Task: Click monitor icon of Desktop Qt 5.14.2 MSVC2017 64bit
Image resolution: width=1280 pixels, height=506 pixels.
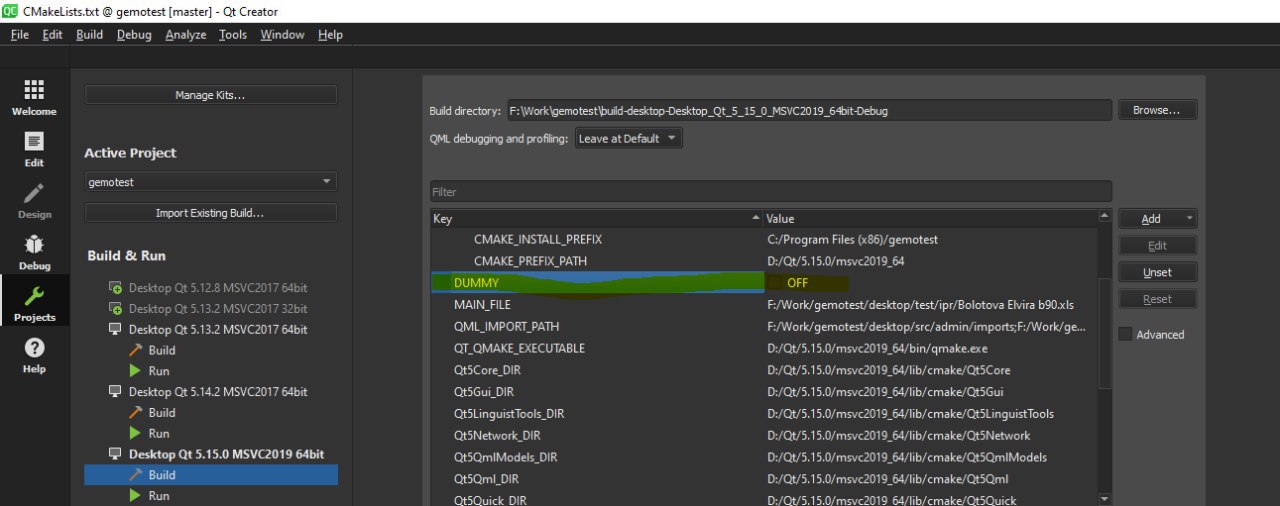Action: (x=116, y=391)
